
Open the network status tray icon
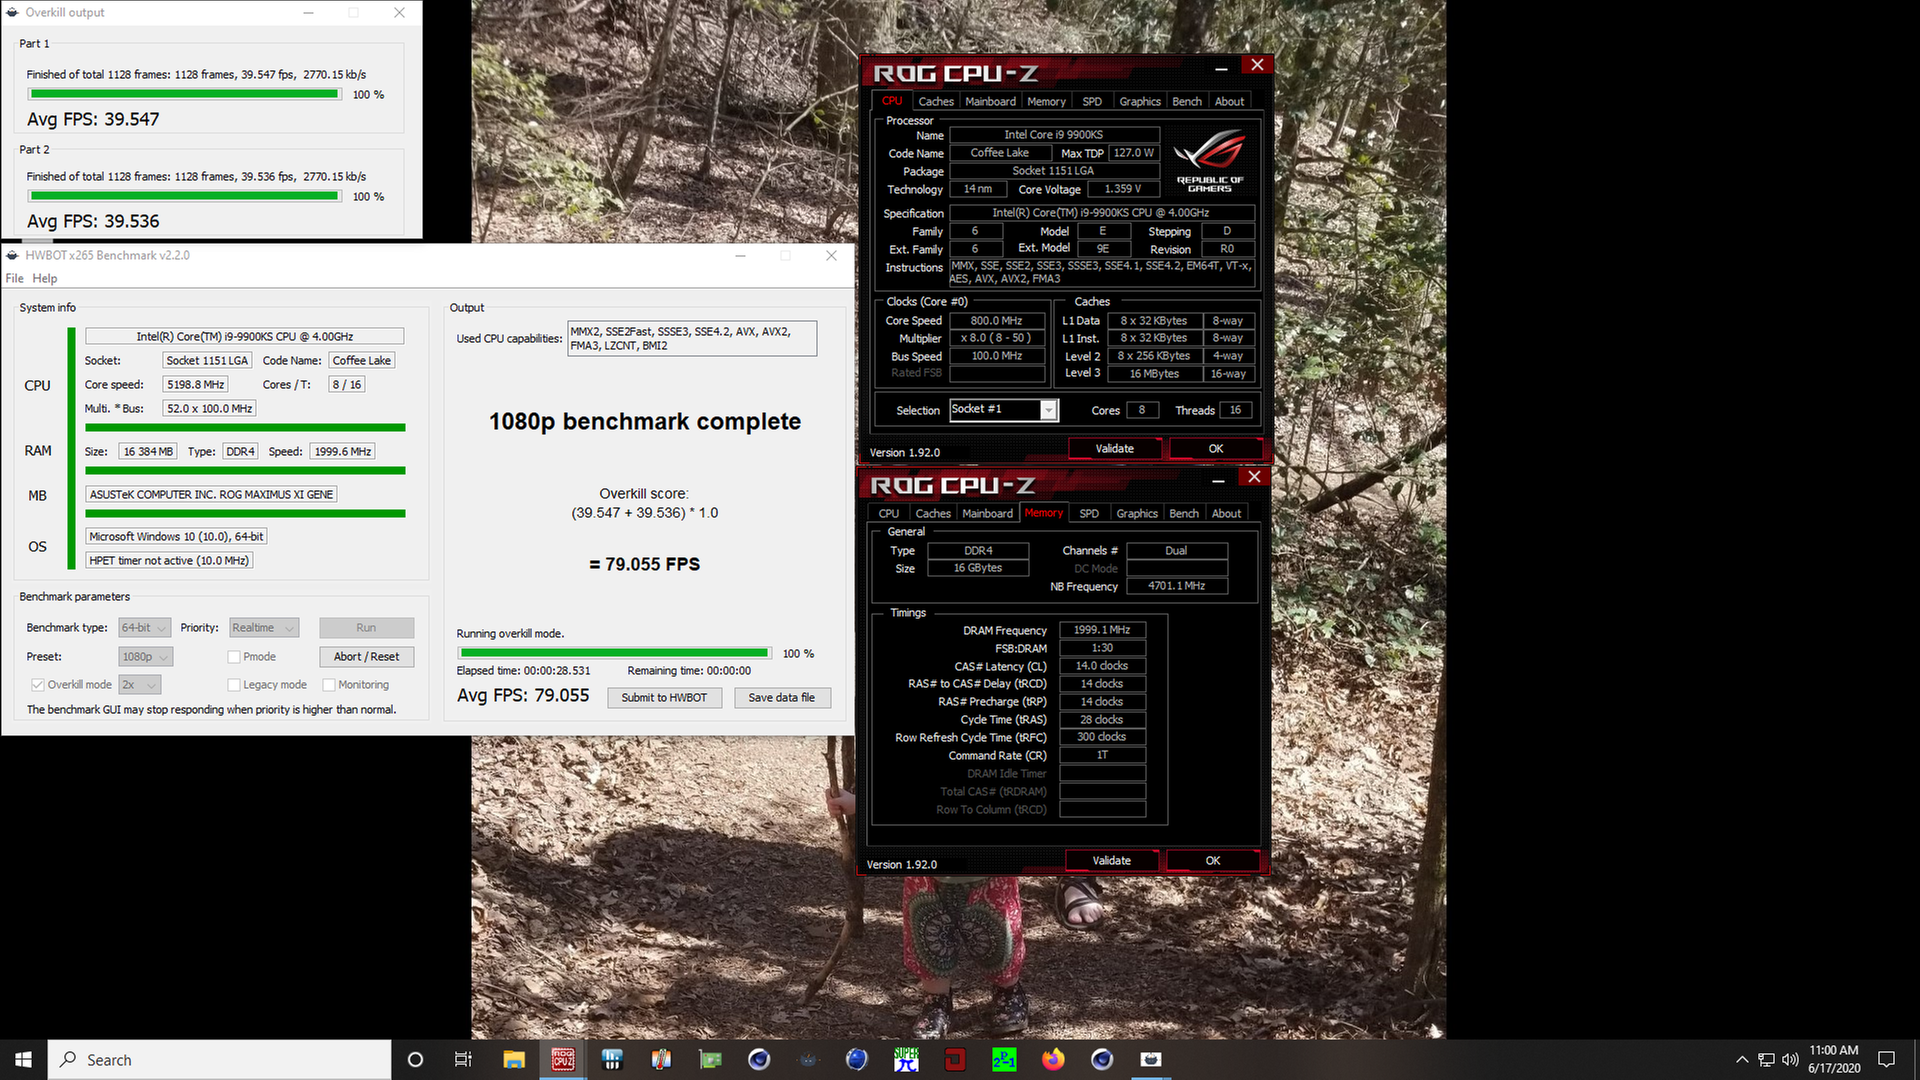point(1766,1059)
